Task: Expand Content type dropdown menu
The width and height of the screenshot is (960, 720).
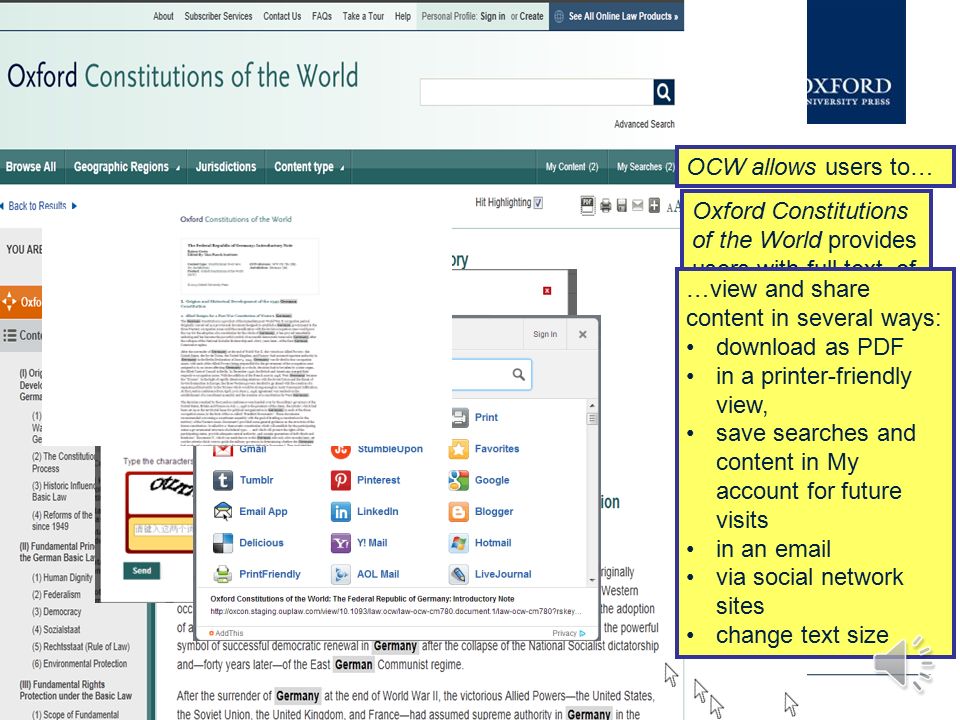Action: coord(309,167)
